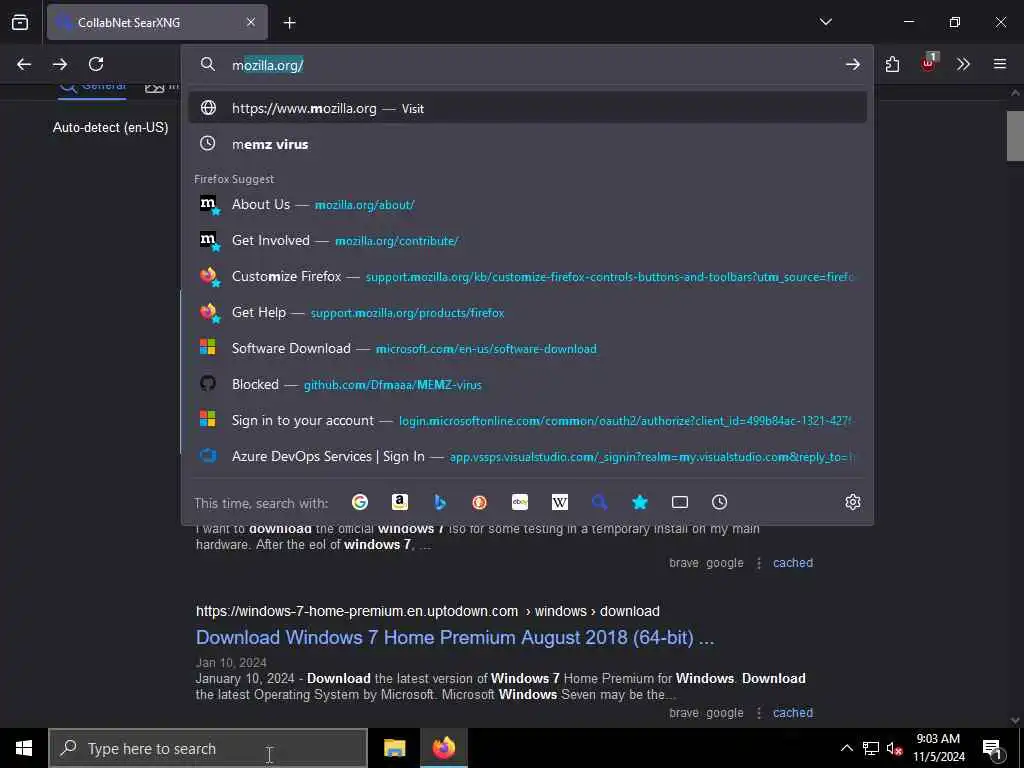1024x768 pixels.
Task: Show more tools overflow chevrons
Action: (x=963, y=64)
